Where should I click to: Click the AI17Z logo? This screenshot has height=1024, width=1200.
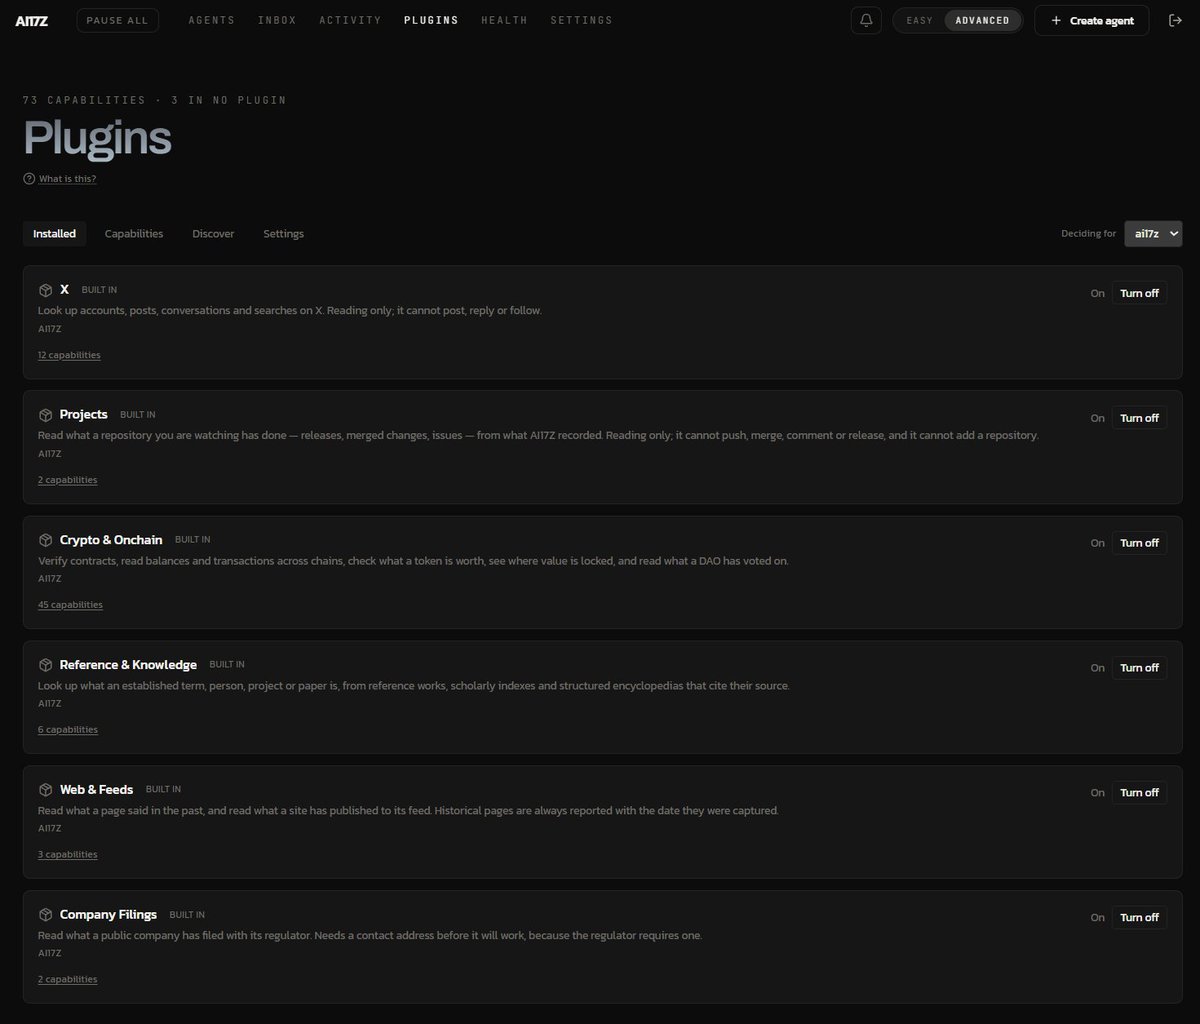coord(33,20)
